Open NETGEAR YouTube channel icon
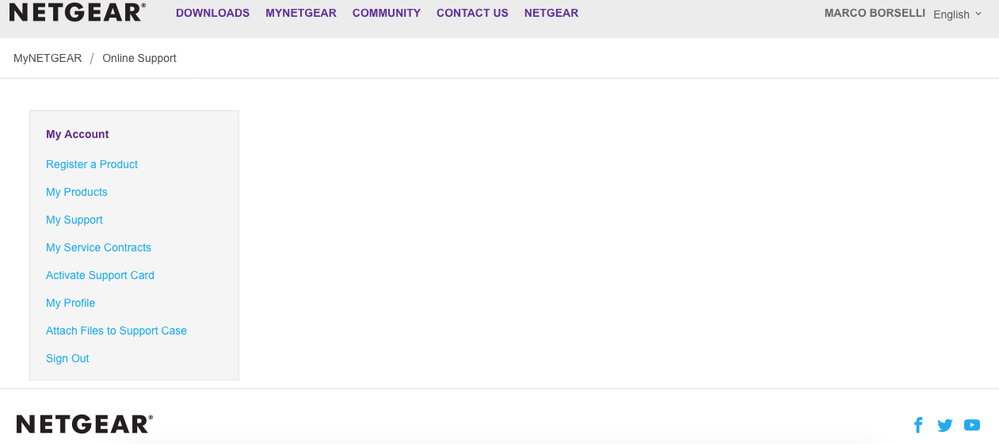The height and width of the screenshot is (444, 999). tap(972, 425)
